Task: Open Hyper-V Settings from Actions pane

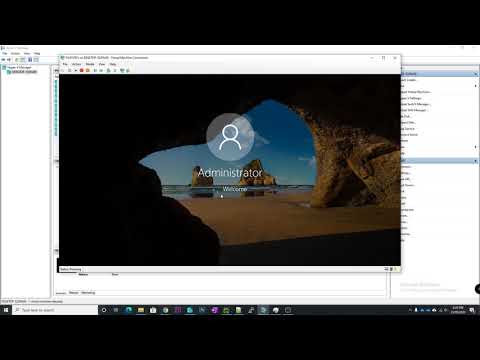Action: (x=411, y=98)
